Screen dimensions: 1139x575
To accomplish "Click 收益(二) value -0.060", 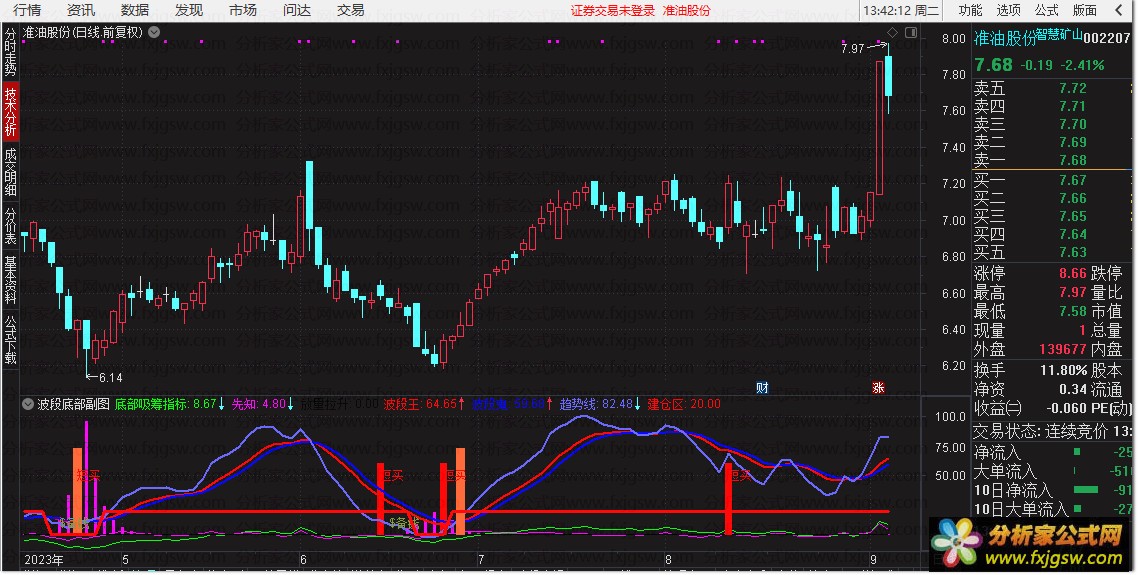I will click(x=1066, y=408).
